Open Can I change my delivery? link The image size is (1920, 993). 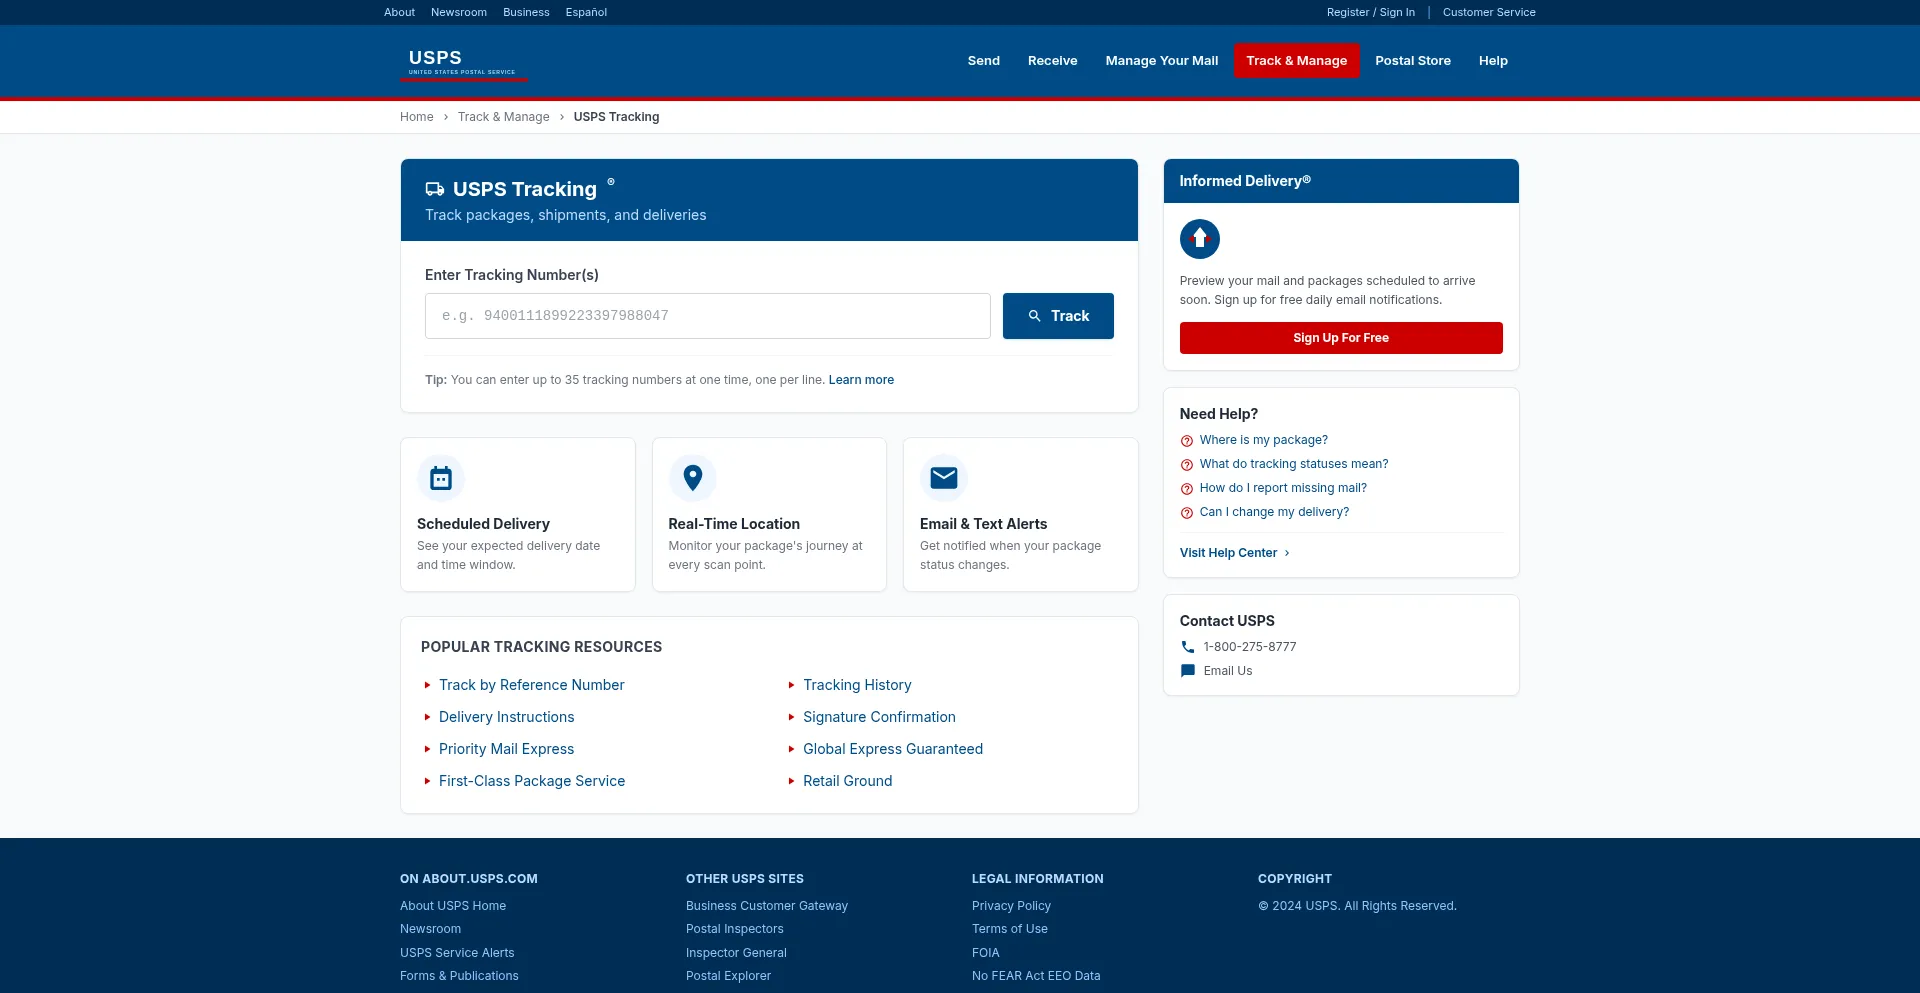[1274, 512]
